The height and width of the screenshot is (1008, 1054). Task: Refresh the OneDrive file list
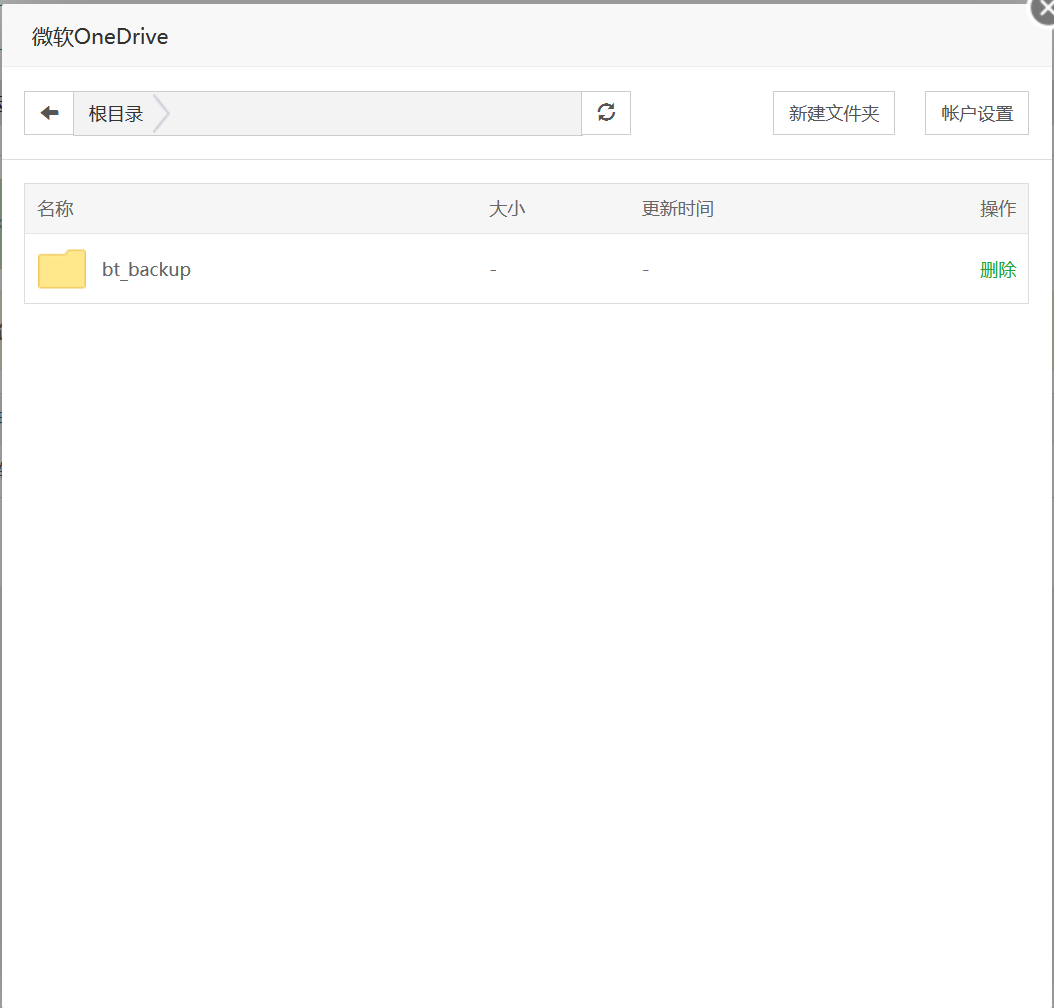point(606,113)
